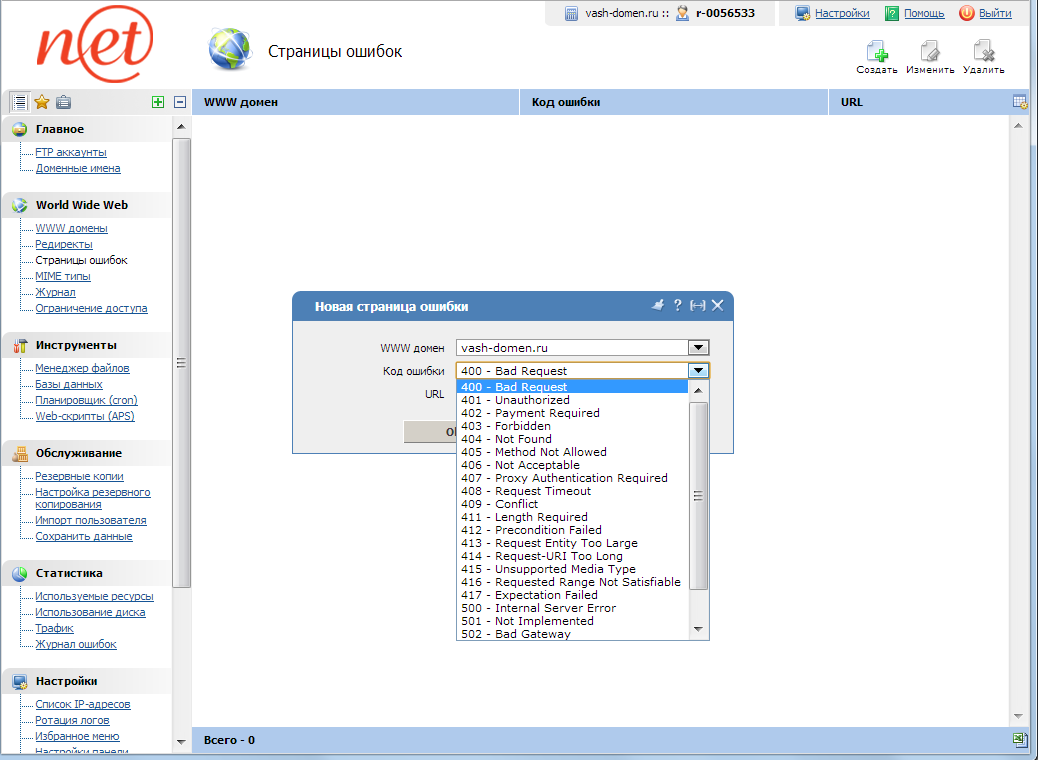
Task: Click the Создать (Create) toolbar icon
Action: 876,52
